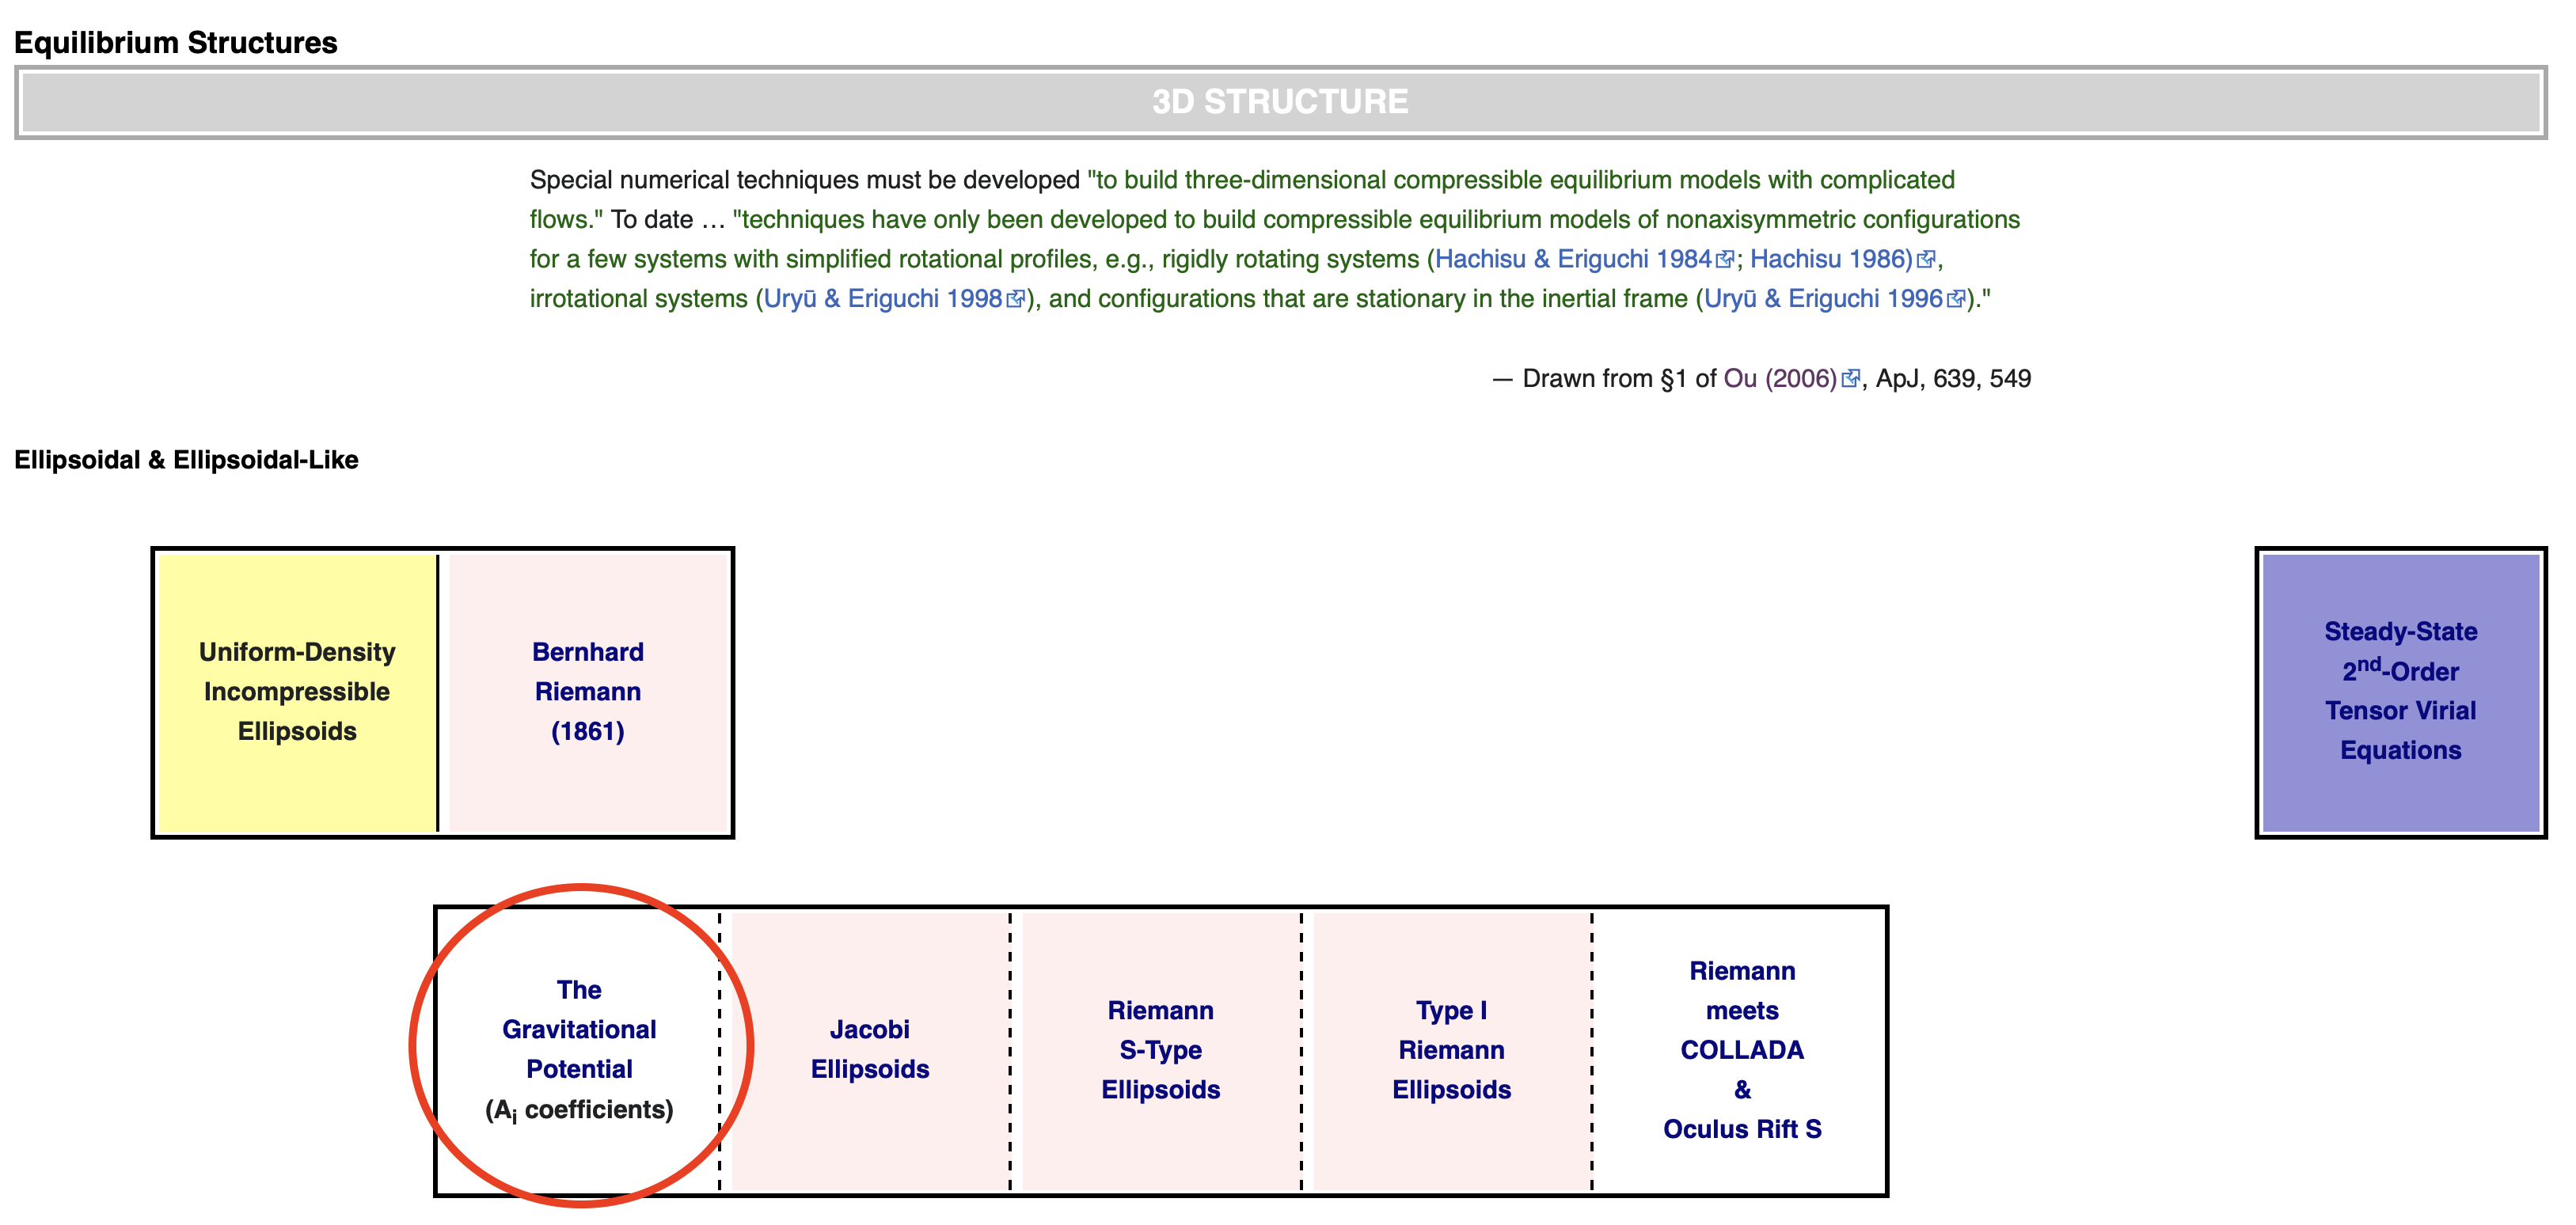
Task: Follow the Uryū & Eriguchi 1996 link
Action: coord(1822,299)
